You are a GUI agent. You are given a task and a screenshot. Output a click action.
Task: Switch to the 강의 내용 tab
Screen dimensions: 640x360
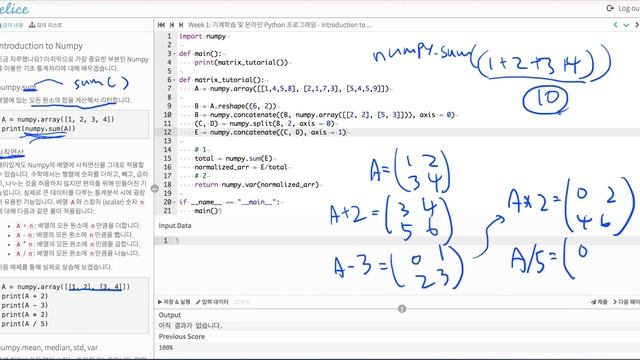[x=11, y=25]
